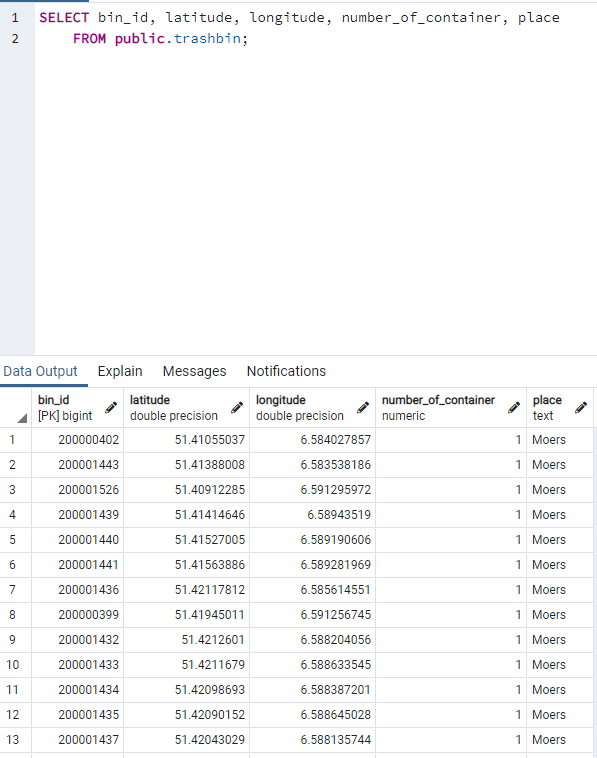
Task: Switch to the Explain tab
Action: (120, 371)
